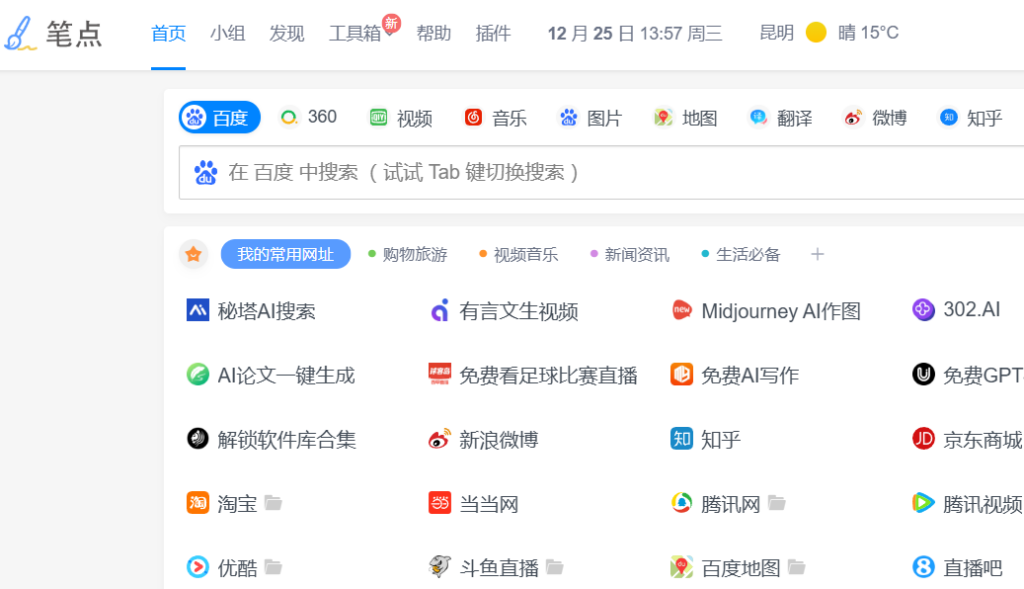This screenshot has height=589, width=1024.
Task: Switch to 购物旅游 category
Action: pyautogui.click(x=408, y=255)
